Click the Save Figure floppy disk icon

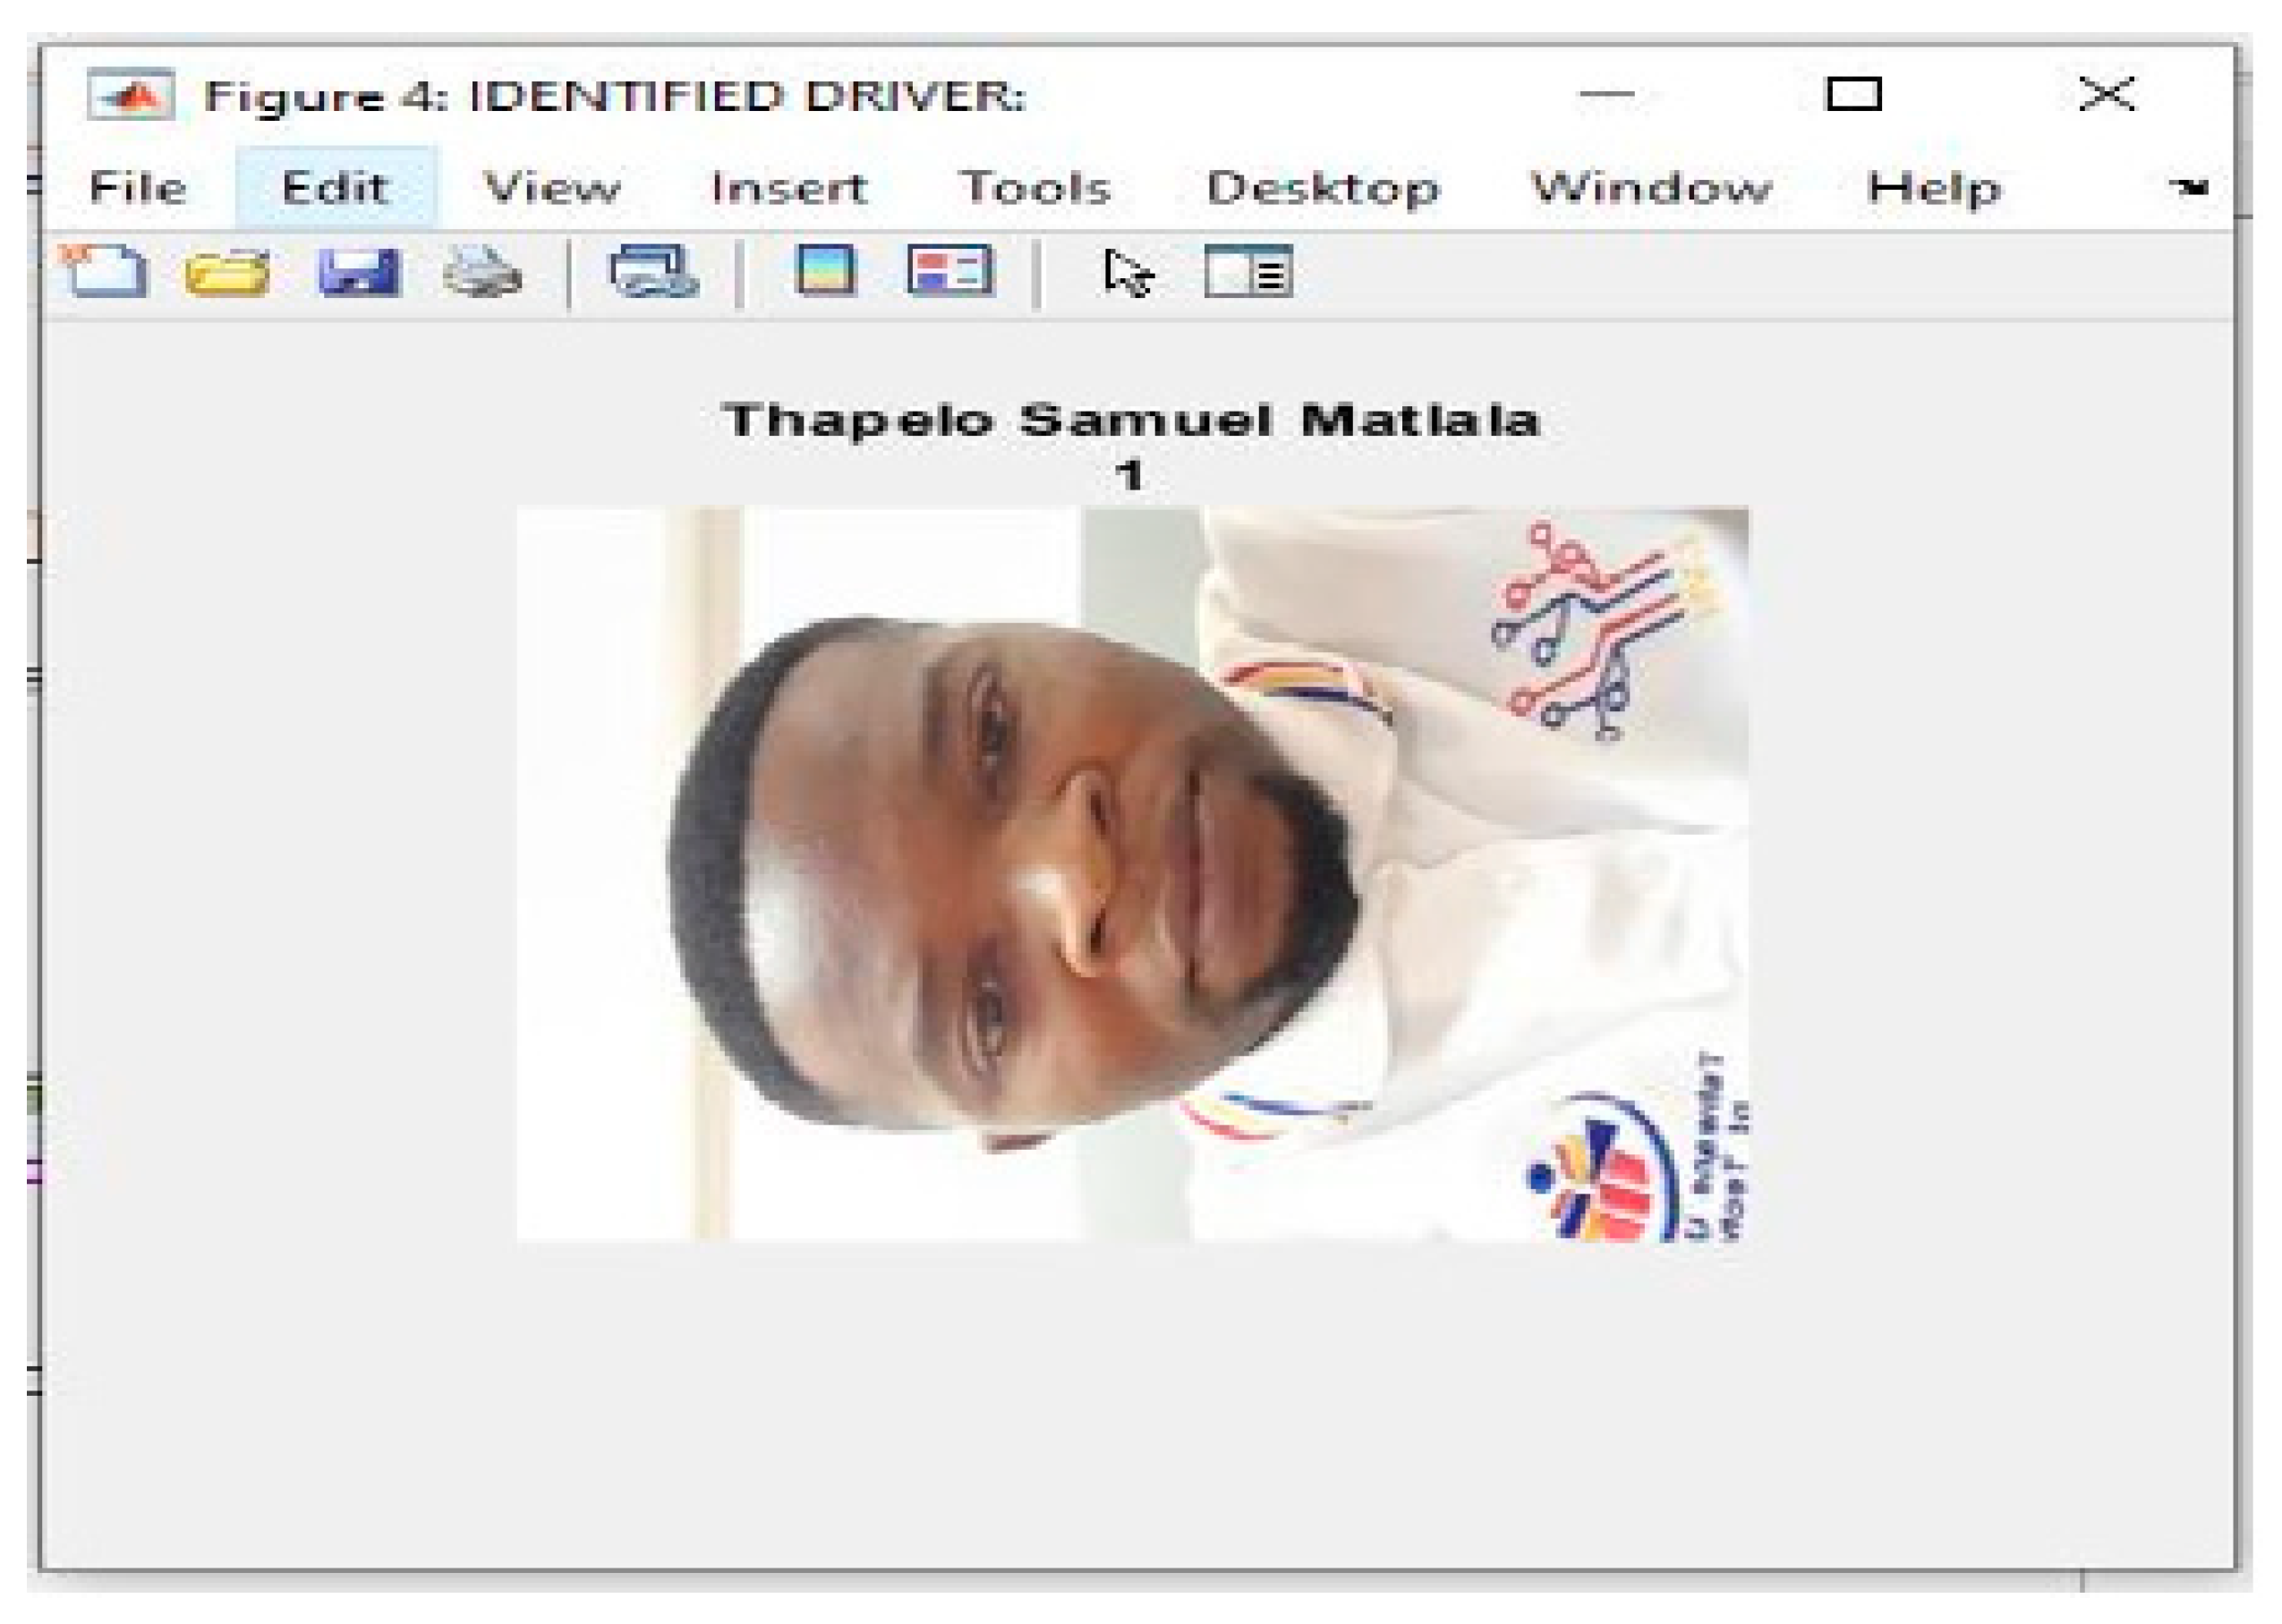(x=359, y=272)
